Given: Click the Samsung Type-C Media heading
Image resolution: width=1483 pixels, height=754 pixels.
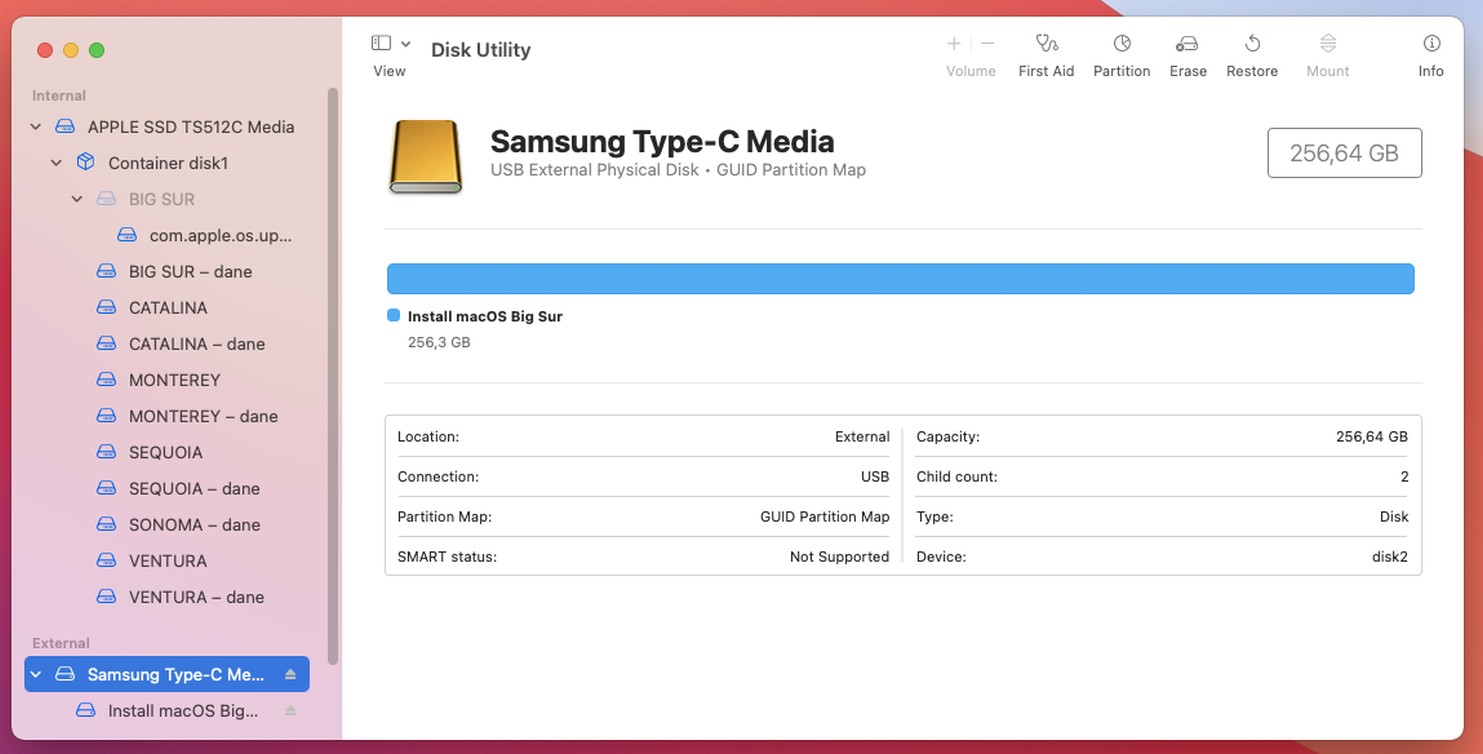Looking at the screenshot, I should tap(662, 141).
